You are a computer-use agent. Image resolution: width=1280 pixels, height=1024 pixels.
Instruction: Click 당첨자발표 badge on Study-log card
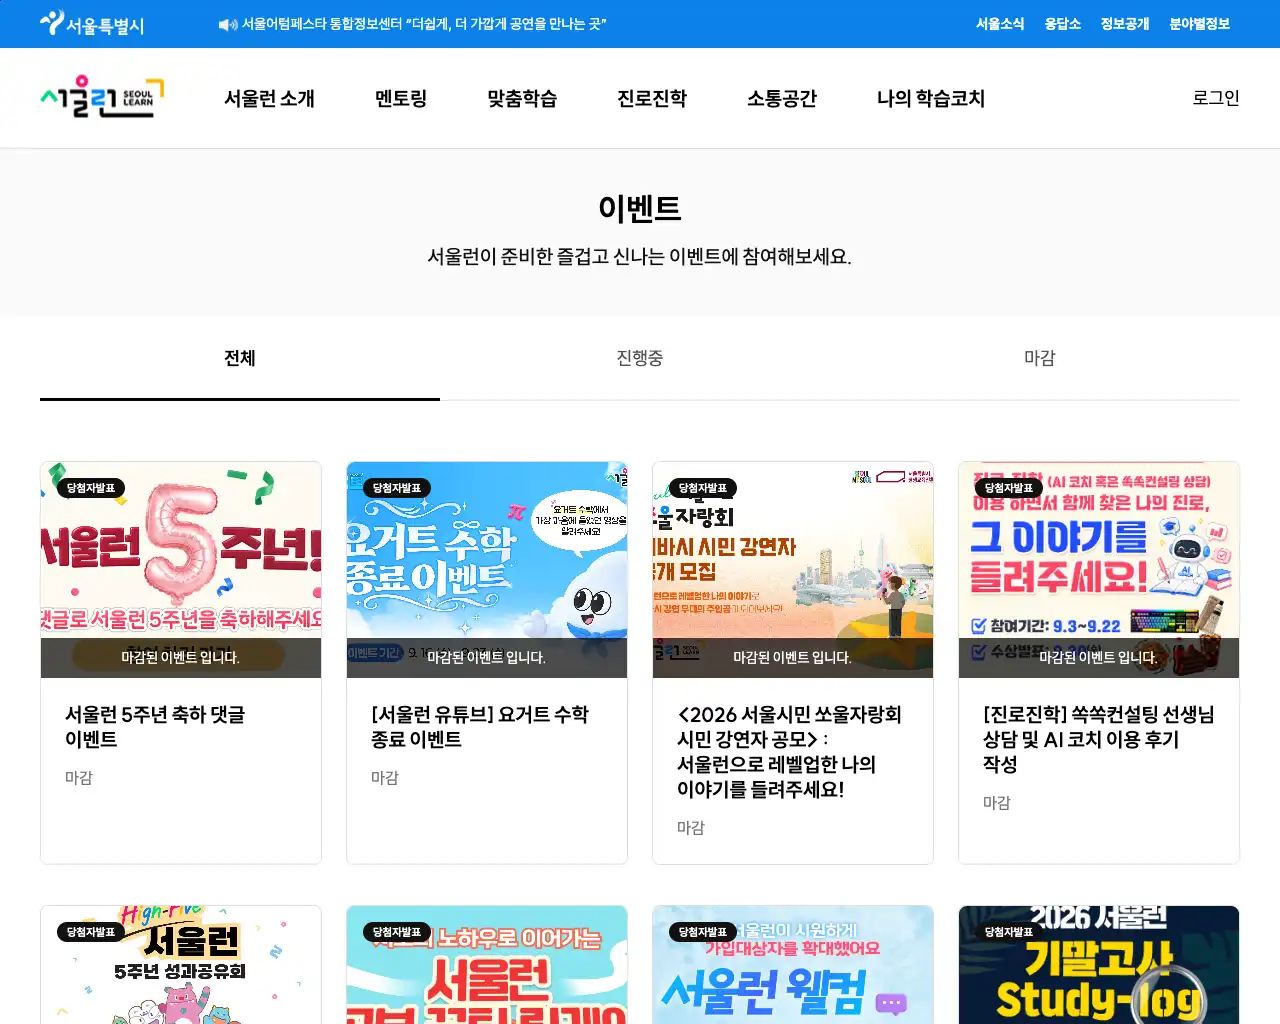pos(1009,932)
